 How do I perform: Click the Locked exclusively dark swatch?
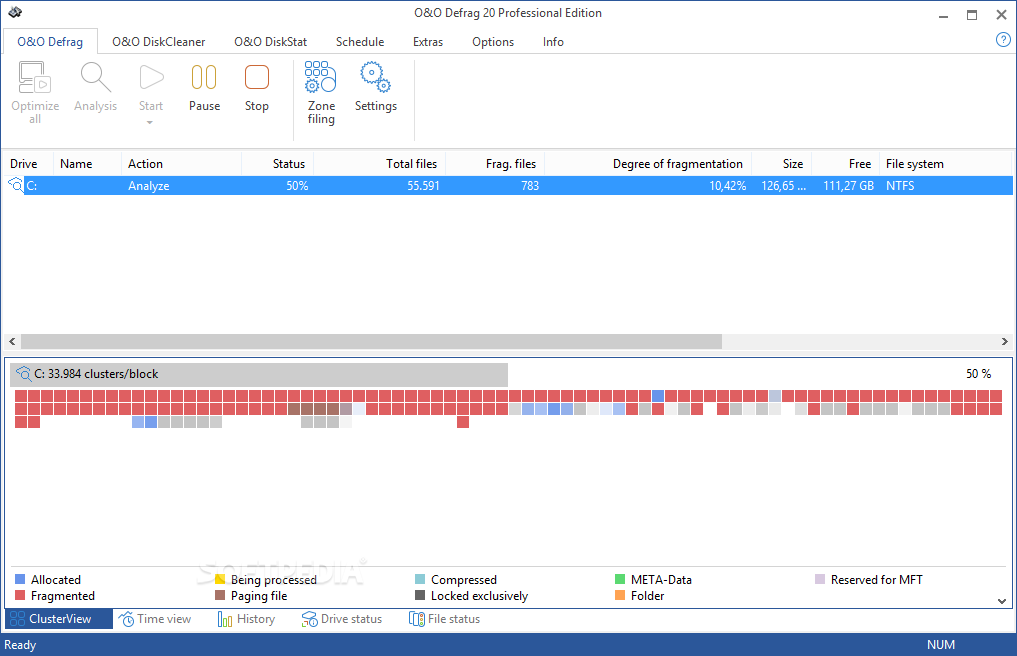420,595
